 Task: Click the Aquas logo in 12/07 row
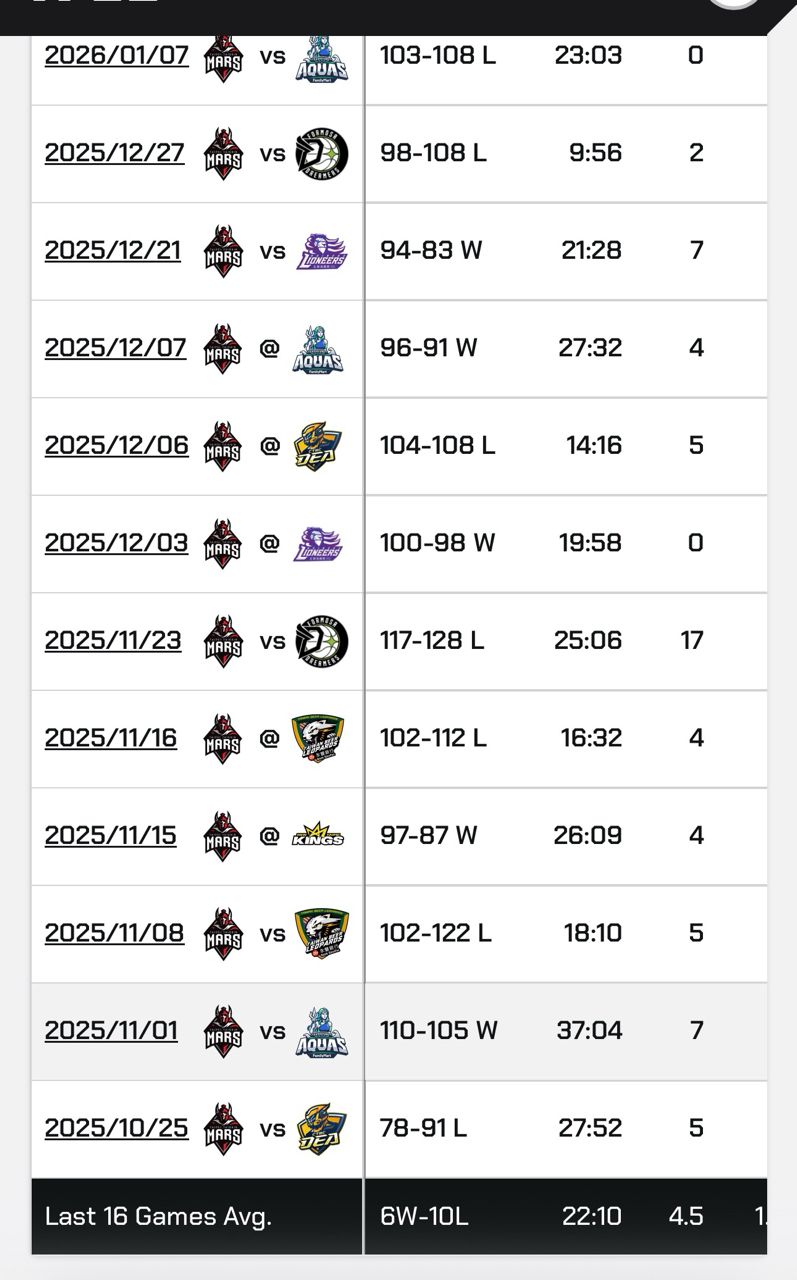click(x=319, y=348)
